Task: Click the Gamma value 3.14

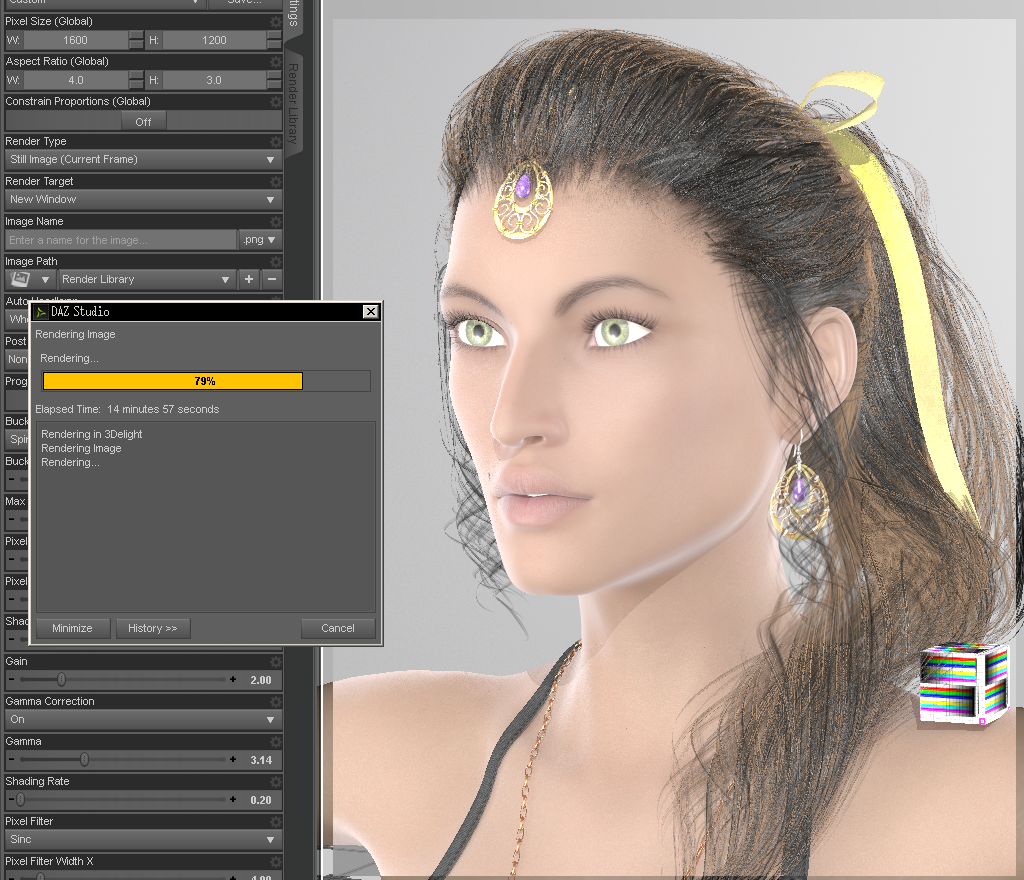Action: pos(261,760)
